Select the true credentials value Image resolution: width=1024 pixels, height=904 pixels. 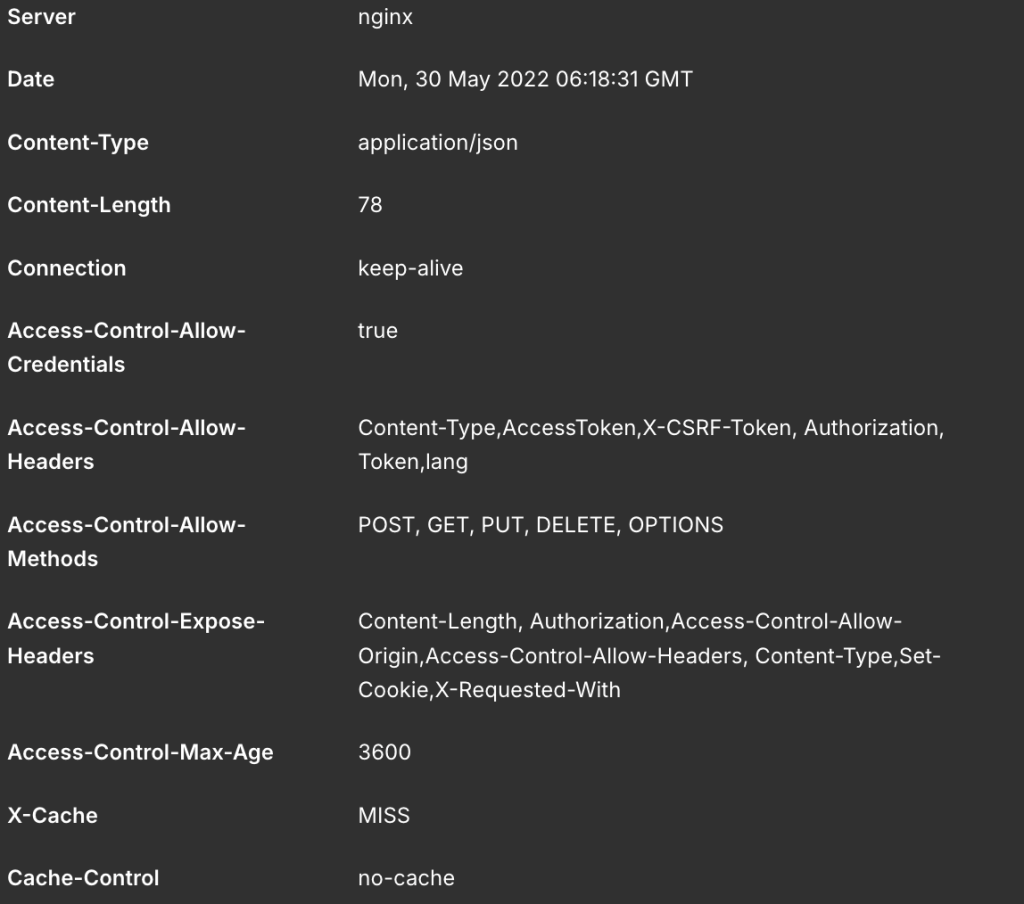click(377, 330)
